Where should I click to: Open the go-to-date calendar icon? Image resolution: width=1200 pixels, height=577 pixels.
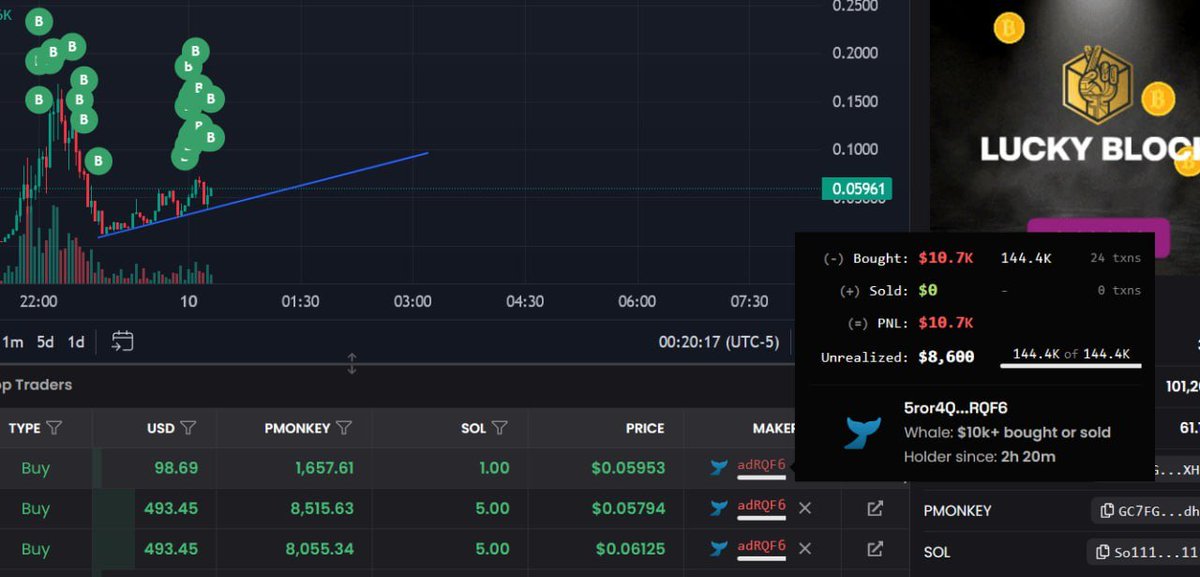point(122,341)
